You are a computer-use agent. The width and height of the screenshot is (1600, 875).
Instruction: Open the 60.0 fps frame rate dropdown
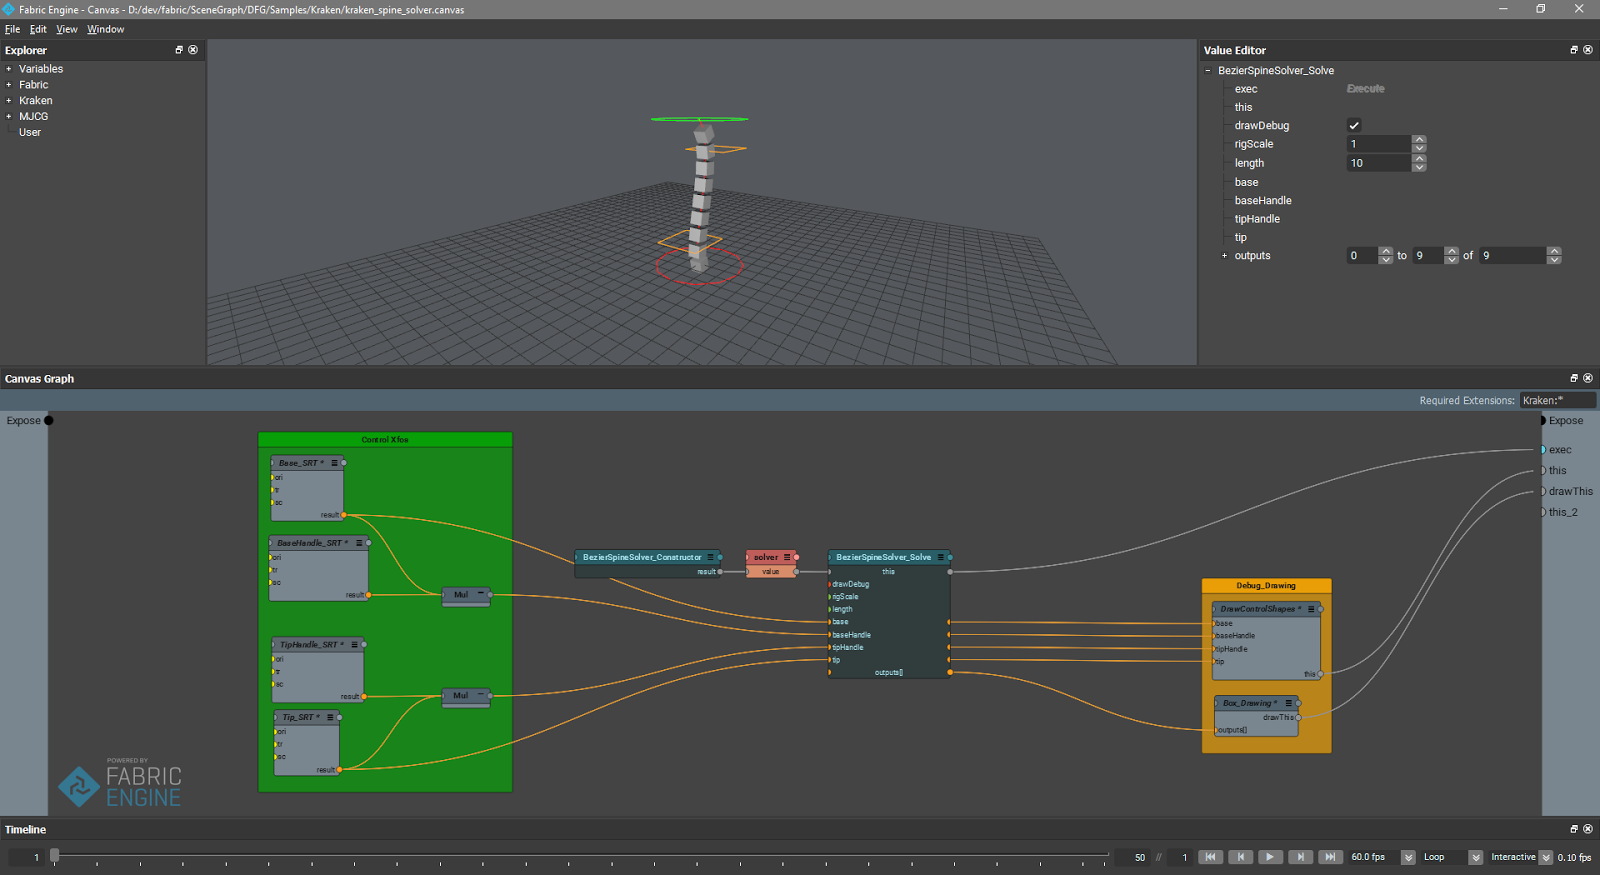click(x=1408, y=857)
